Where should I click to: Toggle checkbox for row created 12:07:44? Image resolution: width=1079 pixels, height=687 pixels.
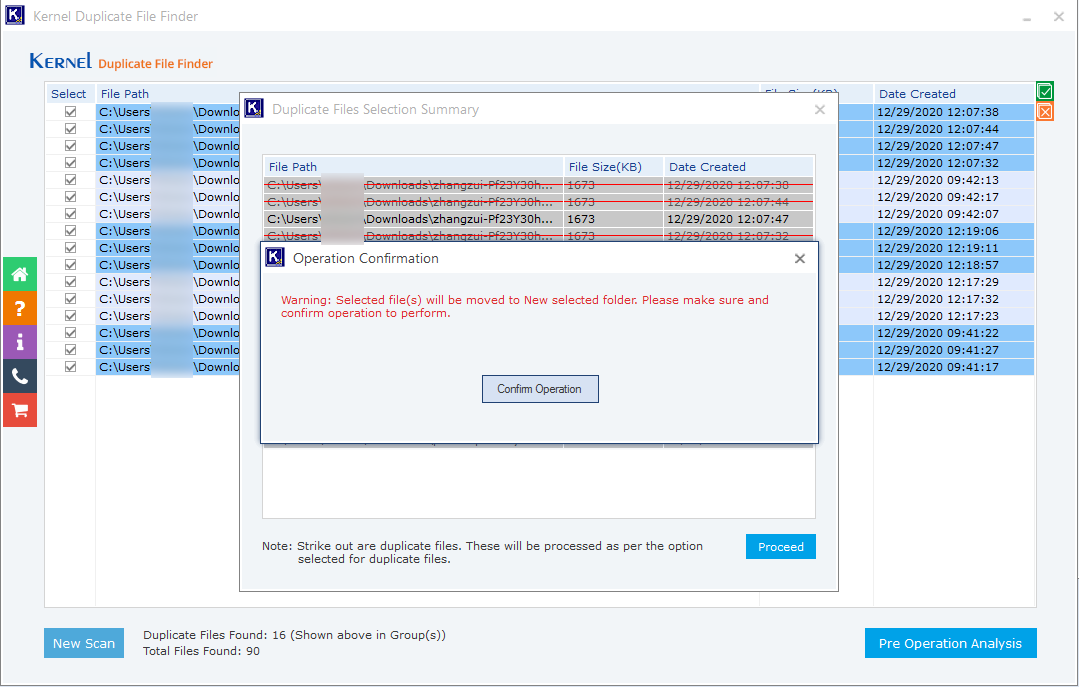70,129
